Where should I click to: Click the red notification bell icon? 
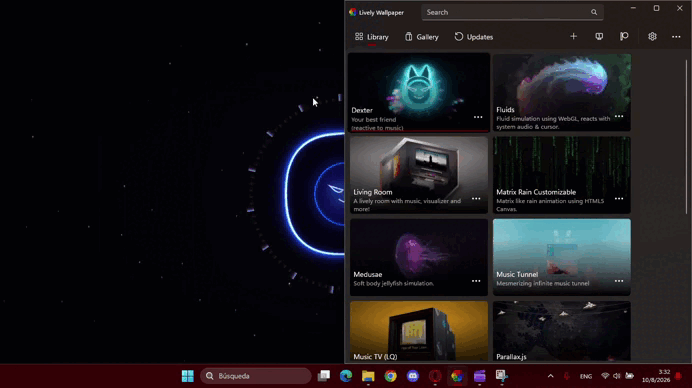click(679, 376)
